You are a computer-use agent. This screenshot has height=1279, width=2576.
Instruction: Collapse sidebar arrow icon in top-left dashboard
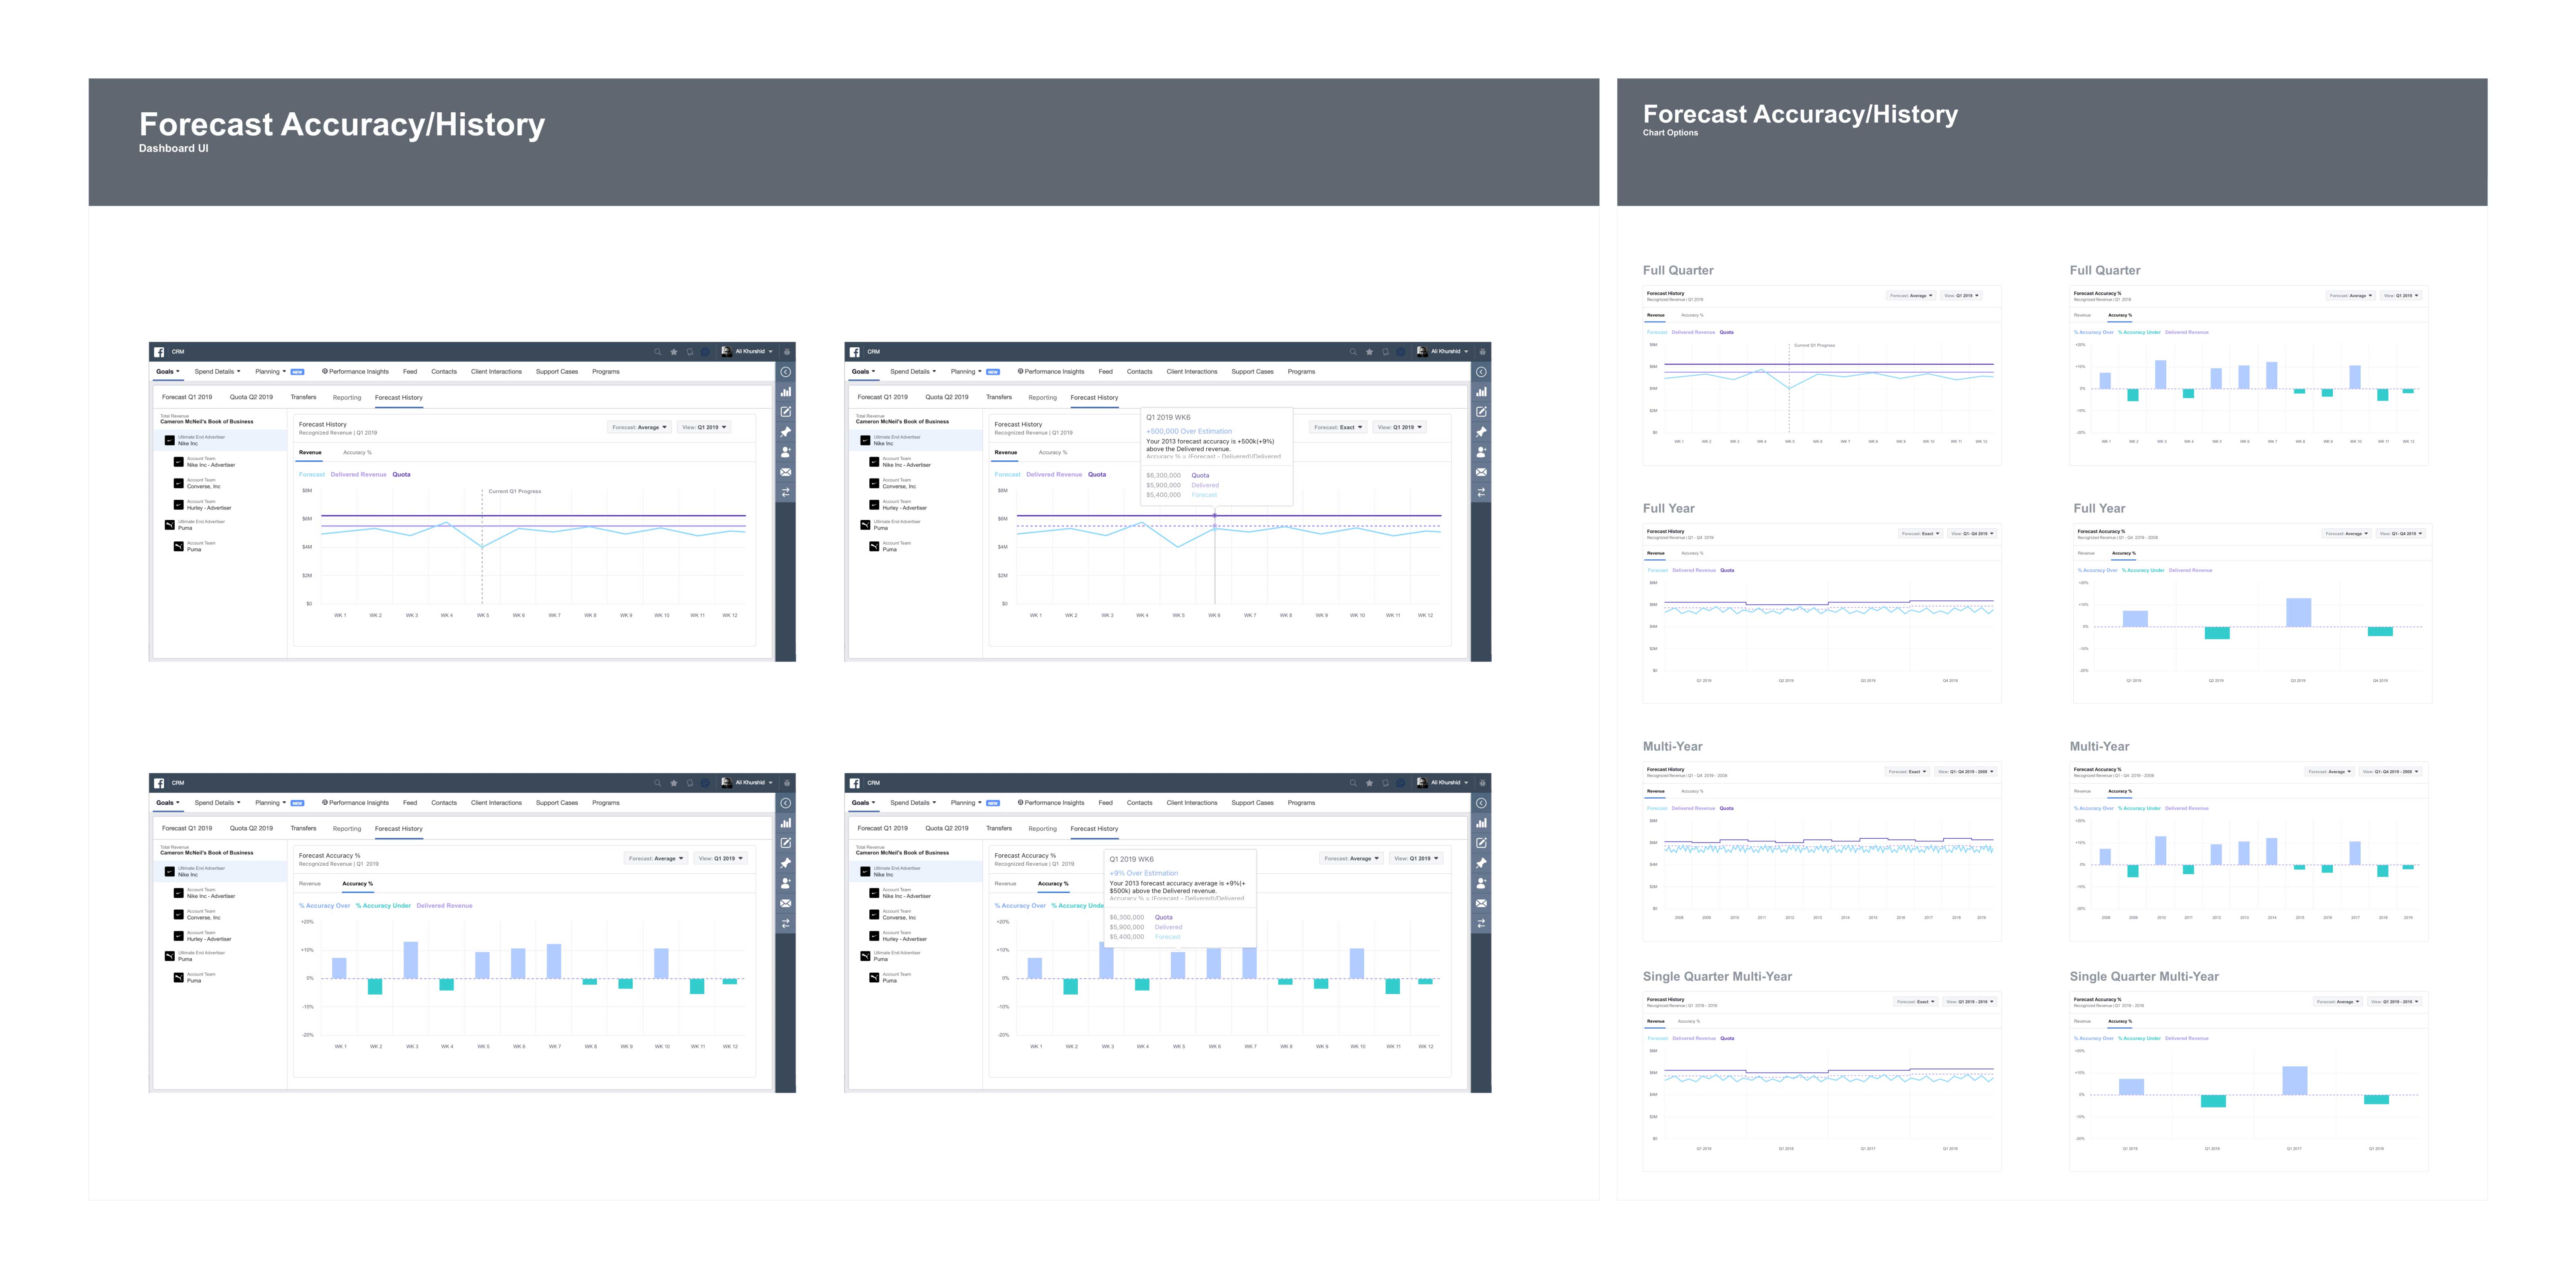click(x=786, y=372)
